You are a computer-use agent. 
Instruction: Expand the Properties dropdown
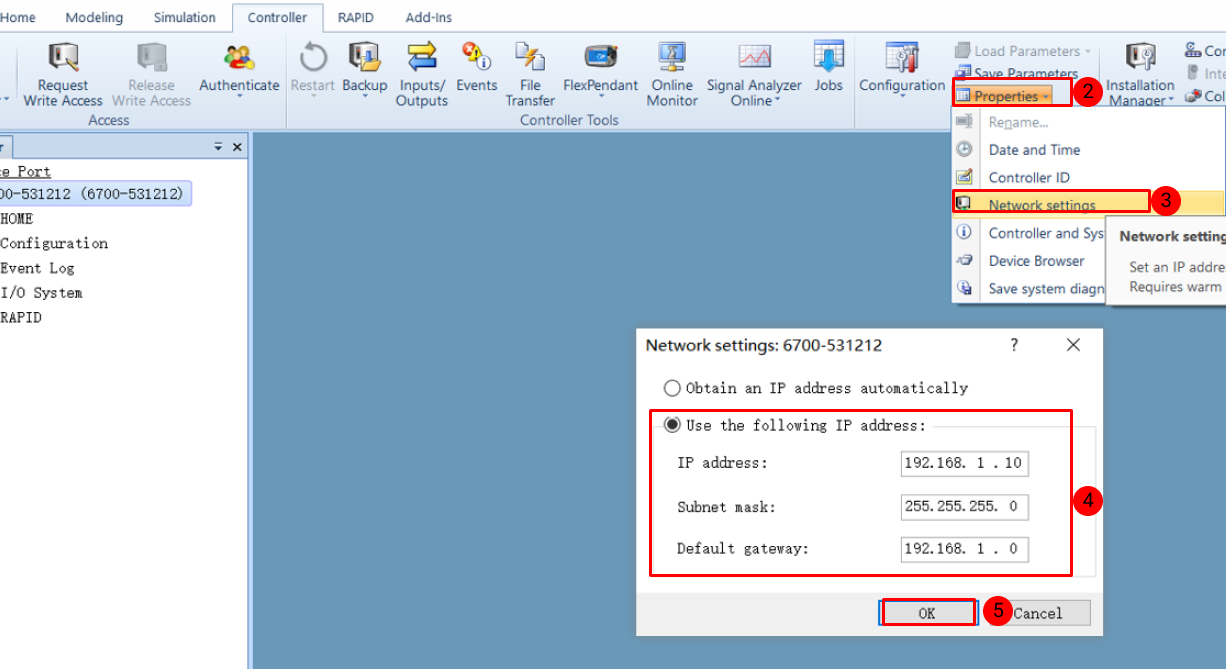point(1002,96)
